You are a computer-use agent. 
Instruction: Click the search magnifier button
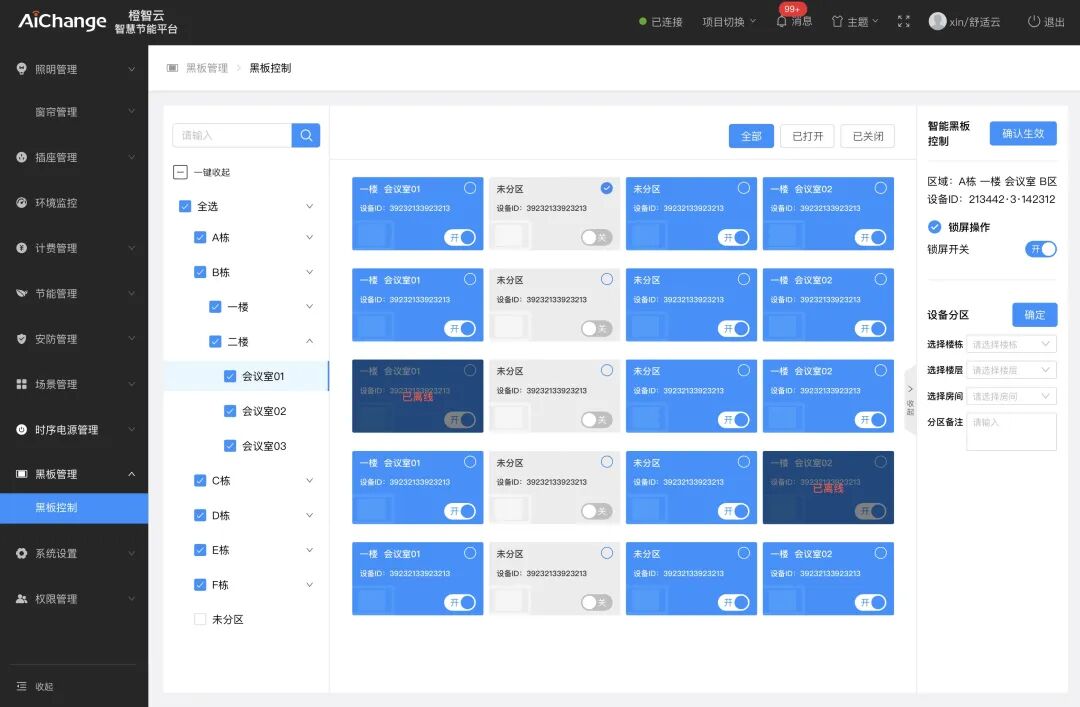(x=306, y=136)
